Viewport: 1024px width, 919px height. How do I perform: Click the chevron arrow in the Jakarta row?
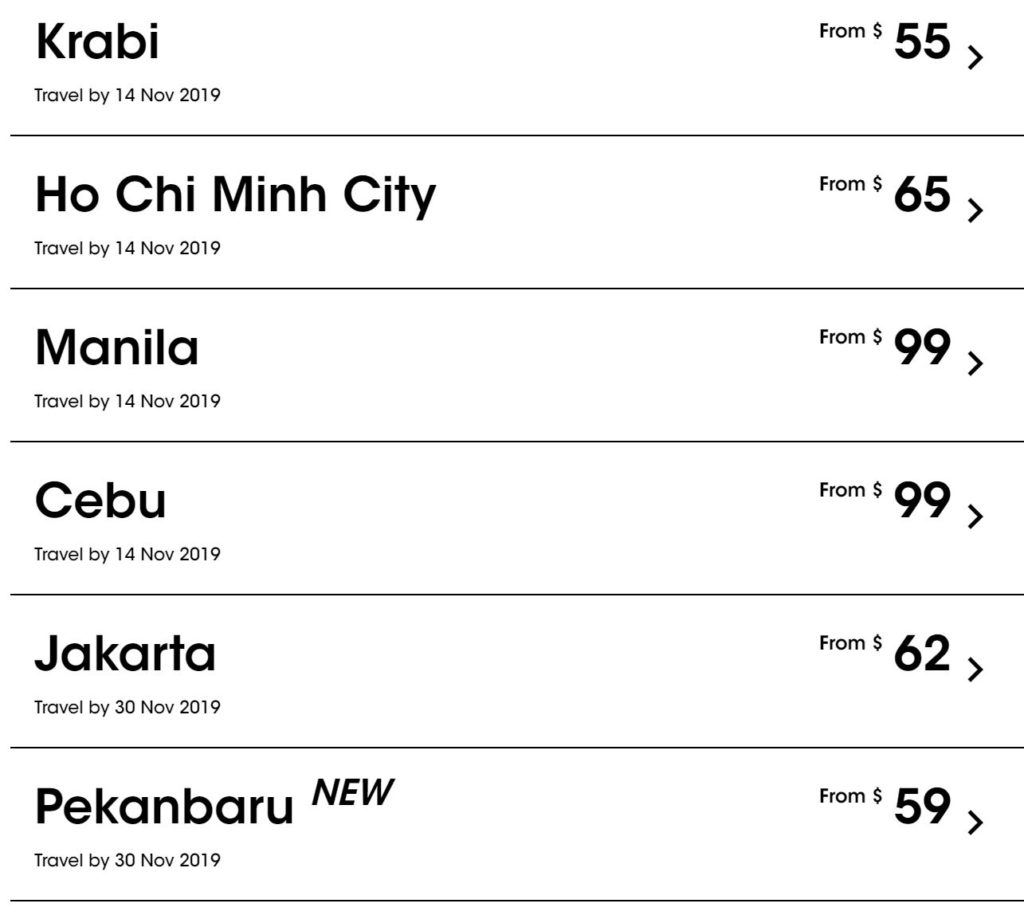[x=976, y=670]
